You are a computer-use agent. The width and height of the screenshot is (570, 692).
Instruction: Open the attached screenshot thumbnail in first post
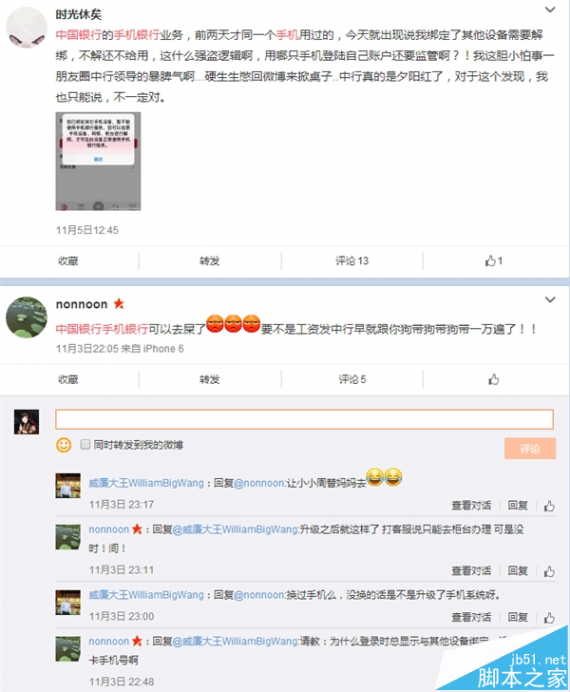coord(98,161)
